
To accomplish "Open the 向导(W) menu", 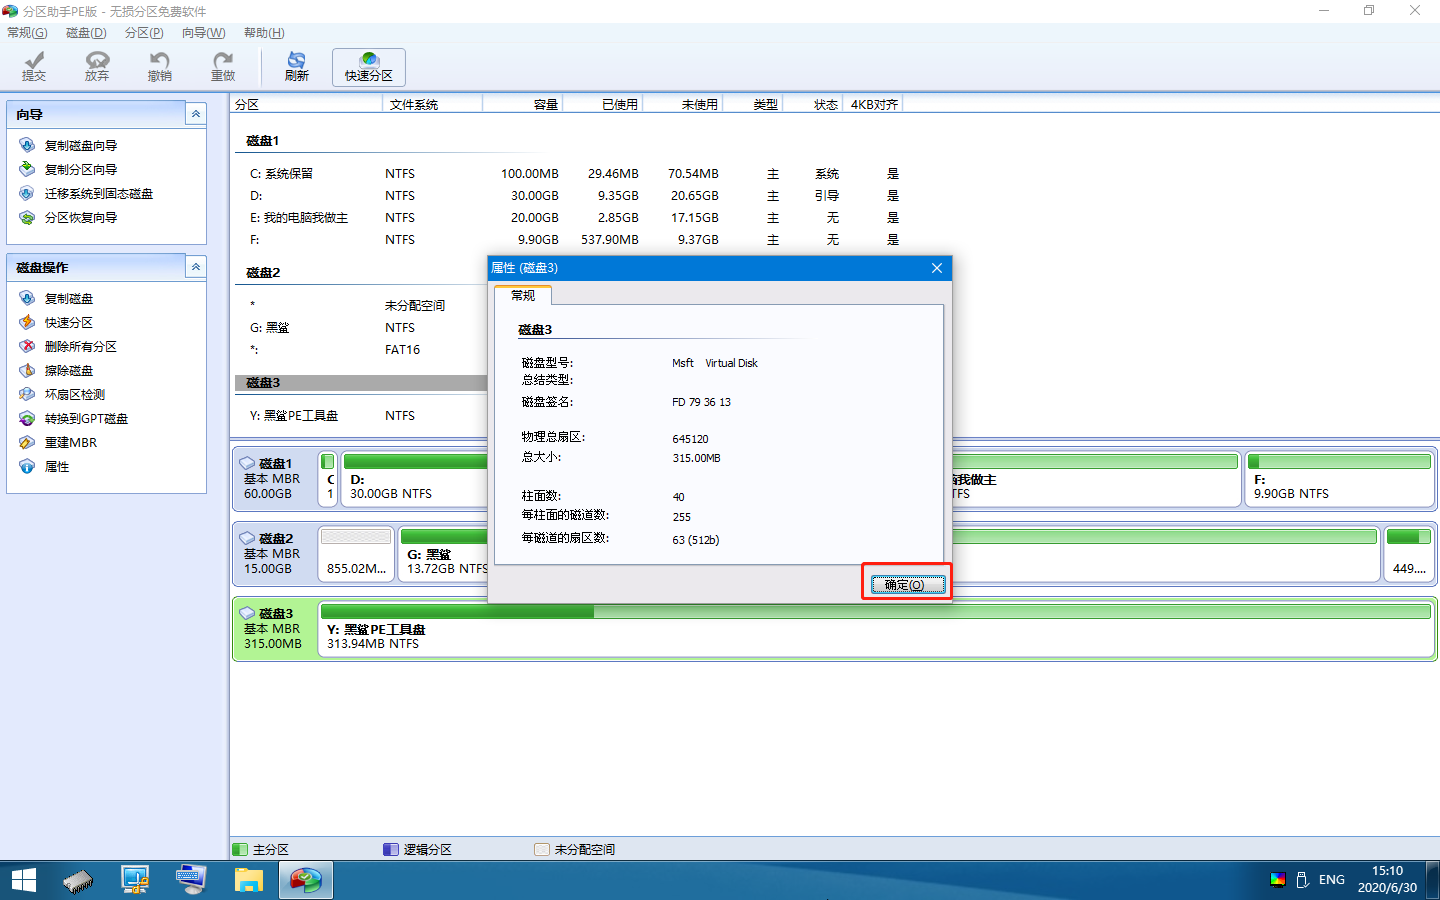I will [x=204, y=33].
